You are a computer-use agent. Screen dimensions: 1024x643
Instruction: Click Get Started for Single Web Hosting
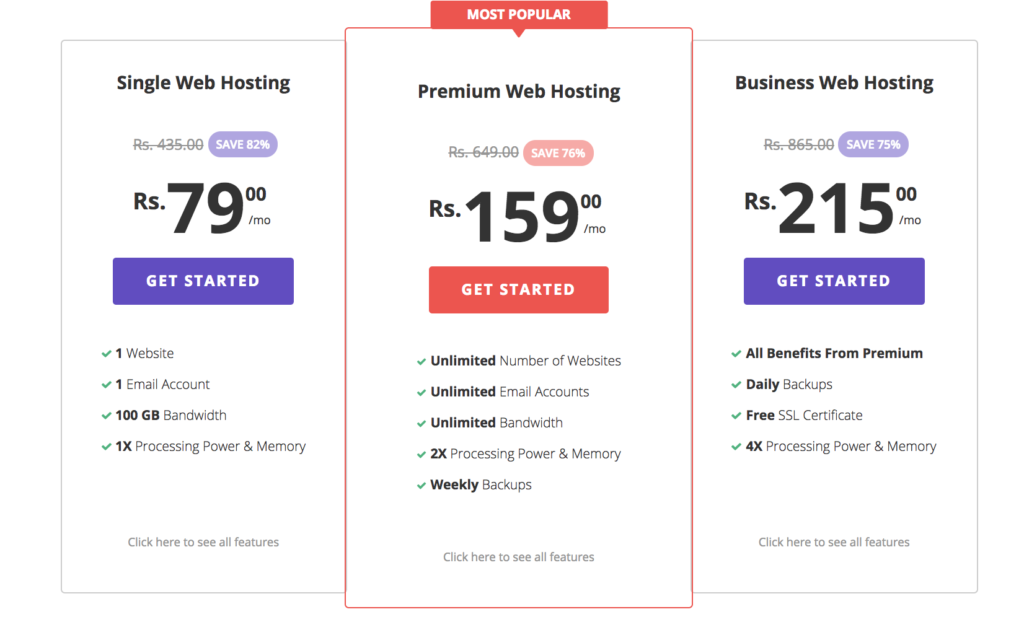(x=203, y=281)
